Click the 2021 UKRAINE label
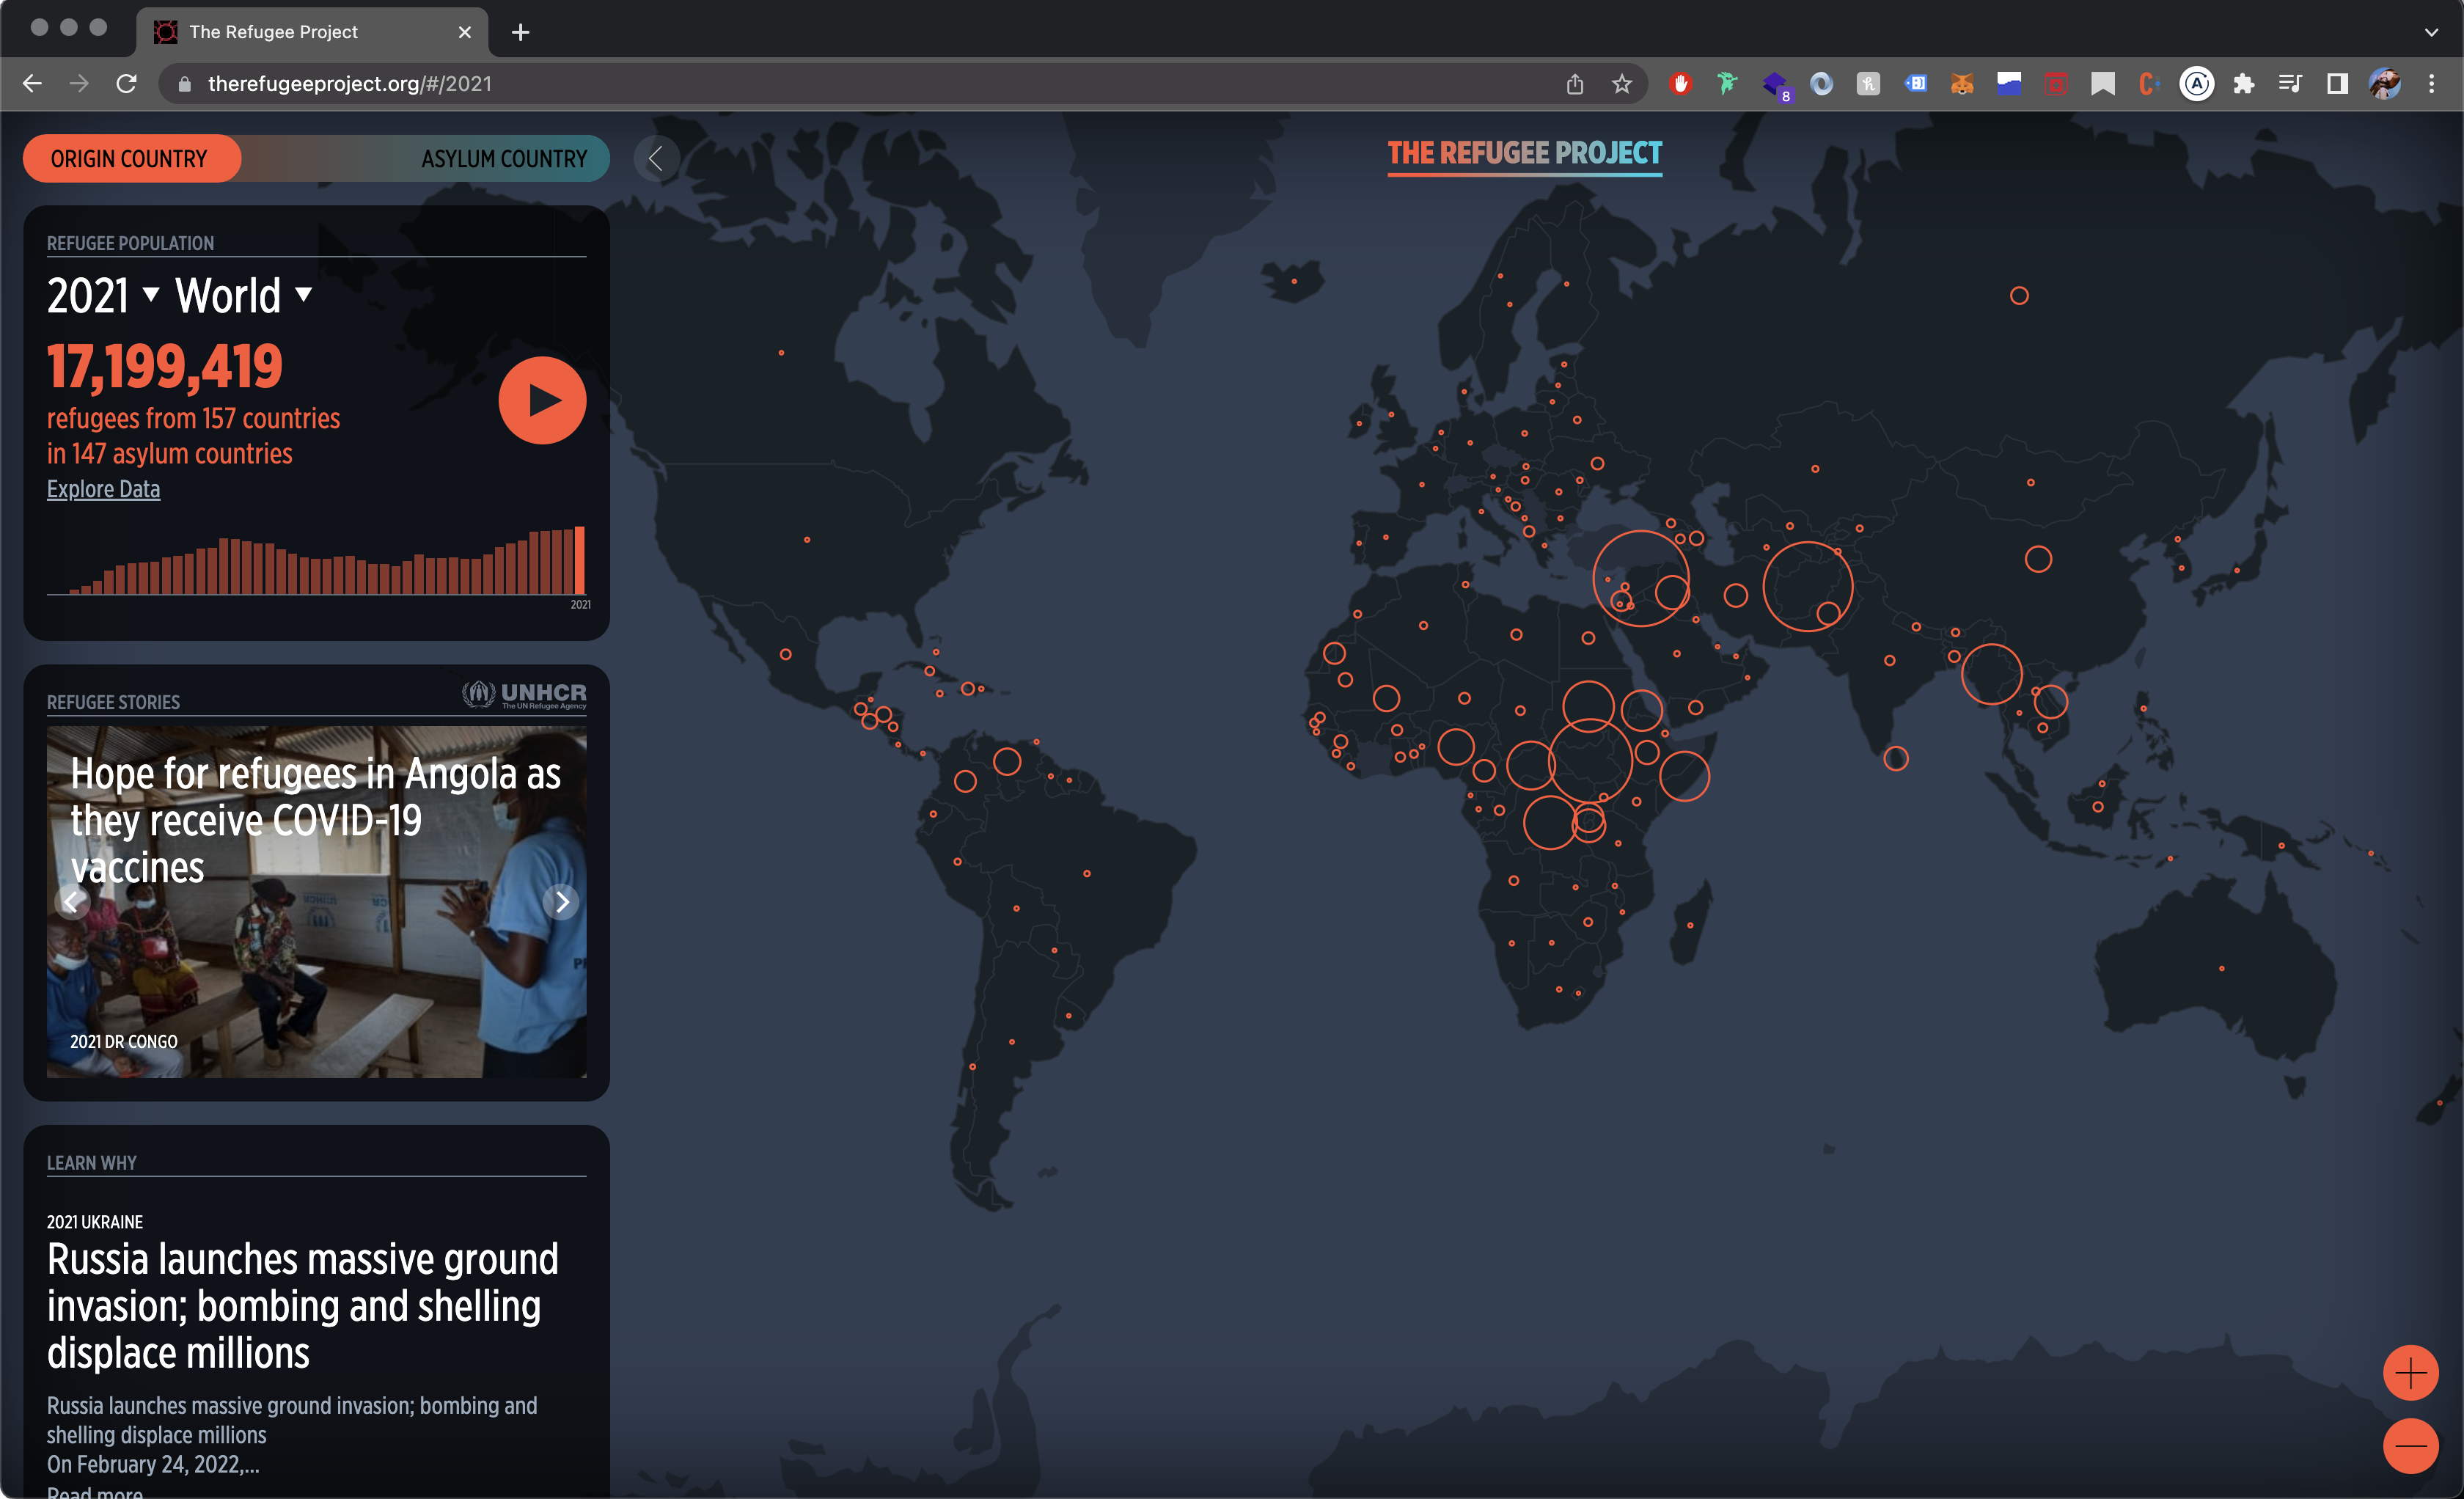This screenshot has height=1499, width=2464. pos(95,1222)
